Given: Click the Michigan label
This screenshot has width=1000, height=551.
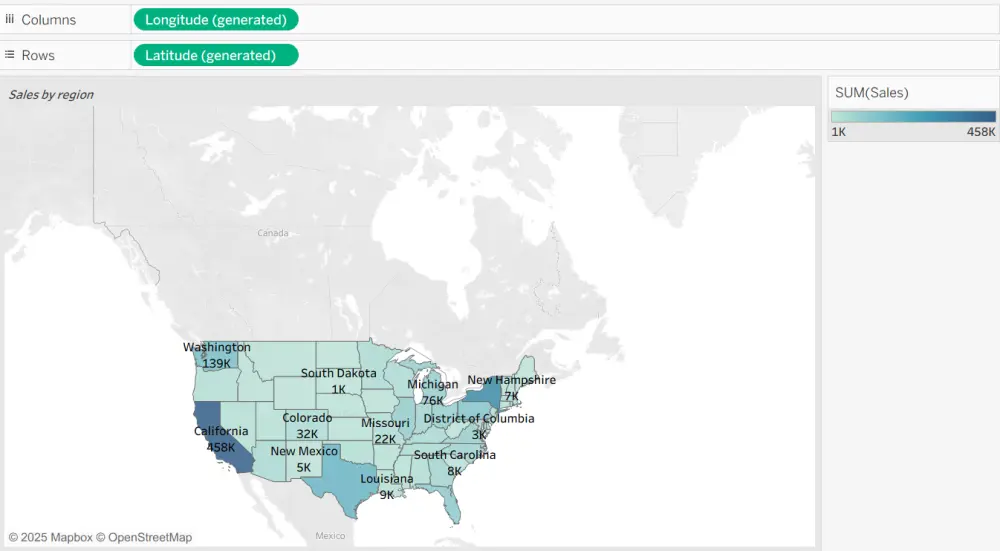Looking at the screenshot, I should point(433,384).
